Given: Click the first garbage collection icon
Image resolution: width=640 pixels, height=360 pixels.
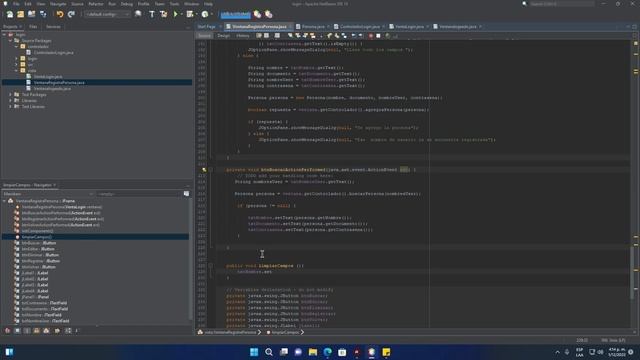Looking at the screenshot, I should (x=257, y=14).
